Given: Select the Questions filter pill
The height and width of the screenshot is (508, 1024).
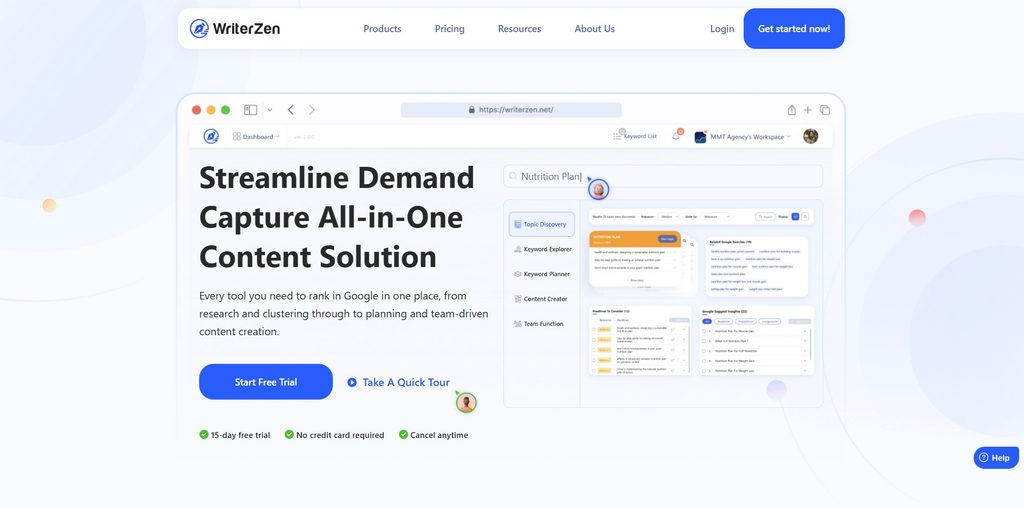Looking at the screenshot, I should pyautogui.click(x=724, y=321).
